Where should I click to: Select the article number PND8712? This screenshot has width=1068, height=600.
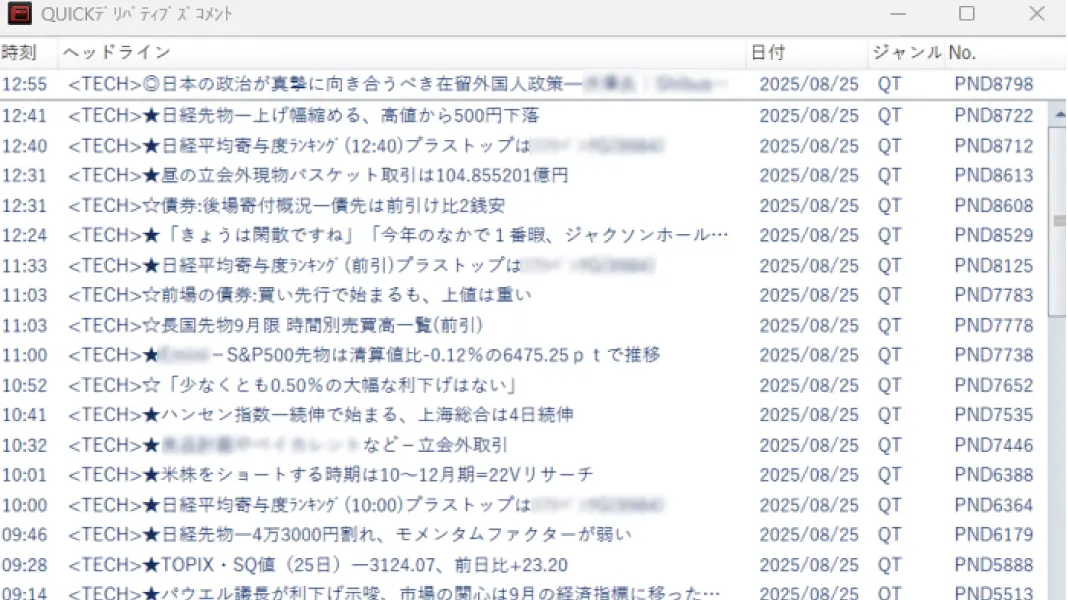[x=994, y=145]
